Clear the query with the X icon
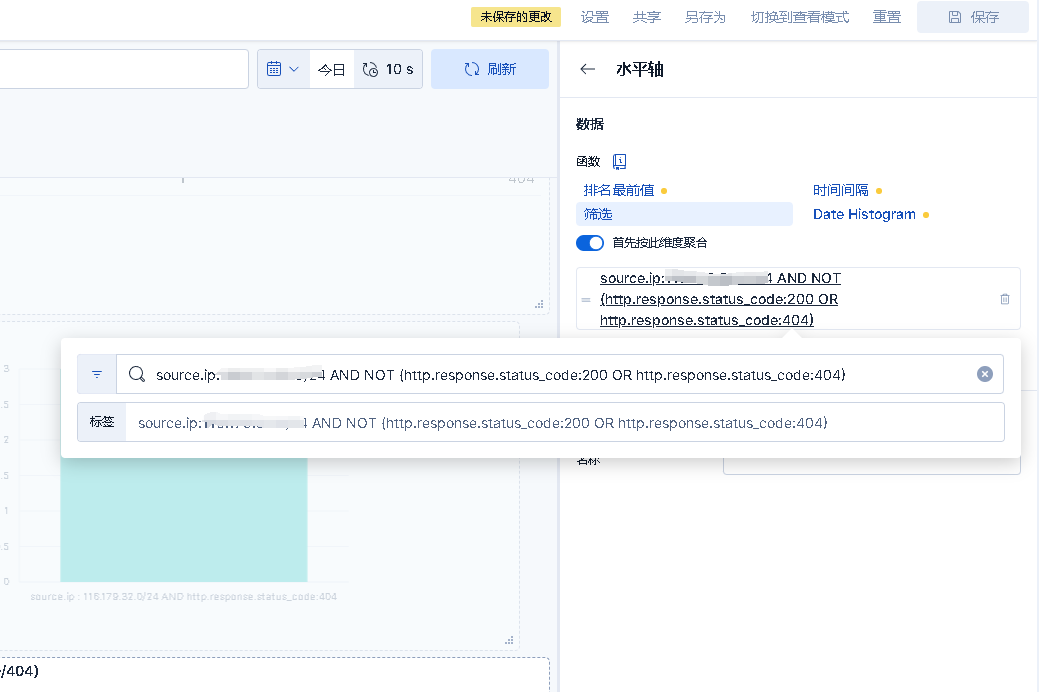Viewport: 1039px width, 692px height. tap(985, 374)
